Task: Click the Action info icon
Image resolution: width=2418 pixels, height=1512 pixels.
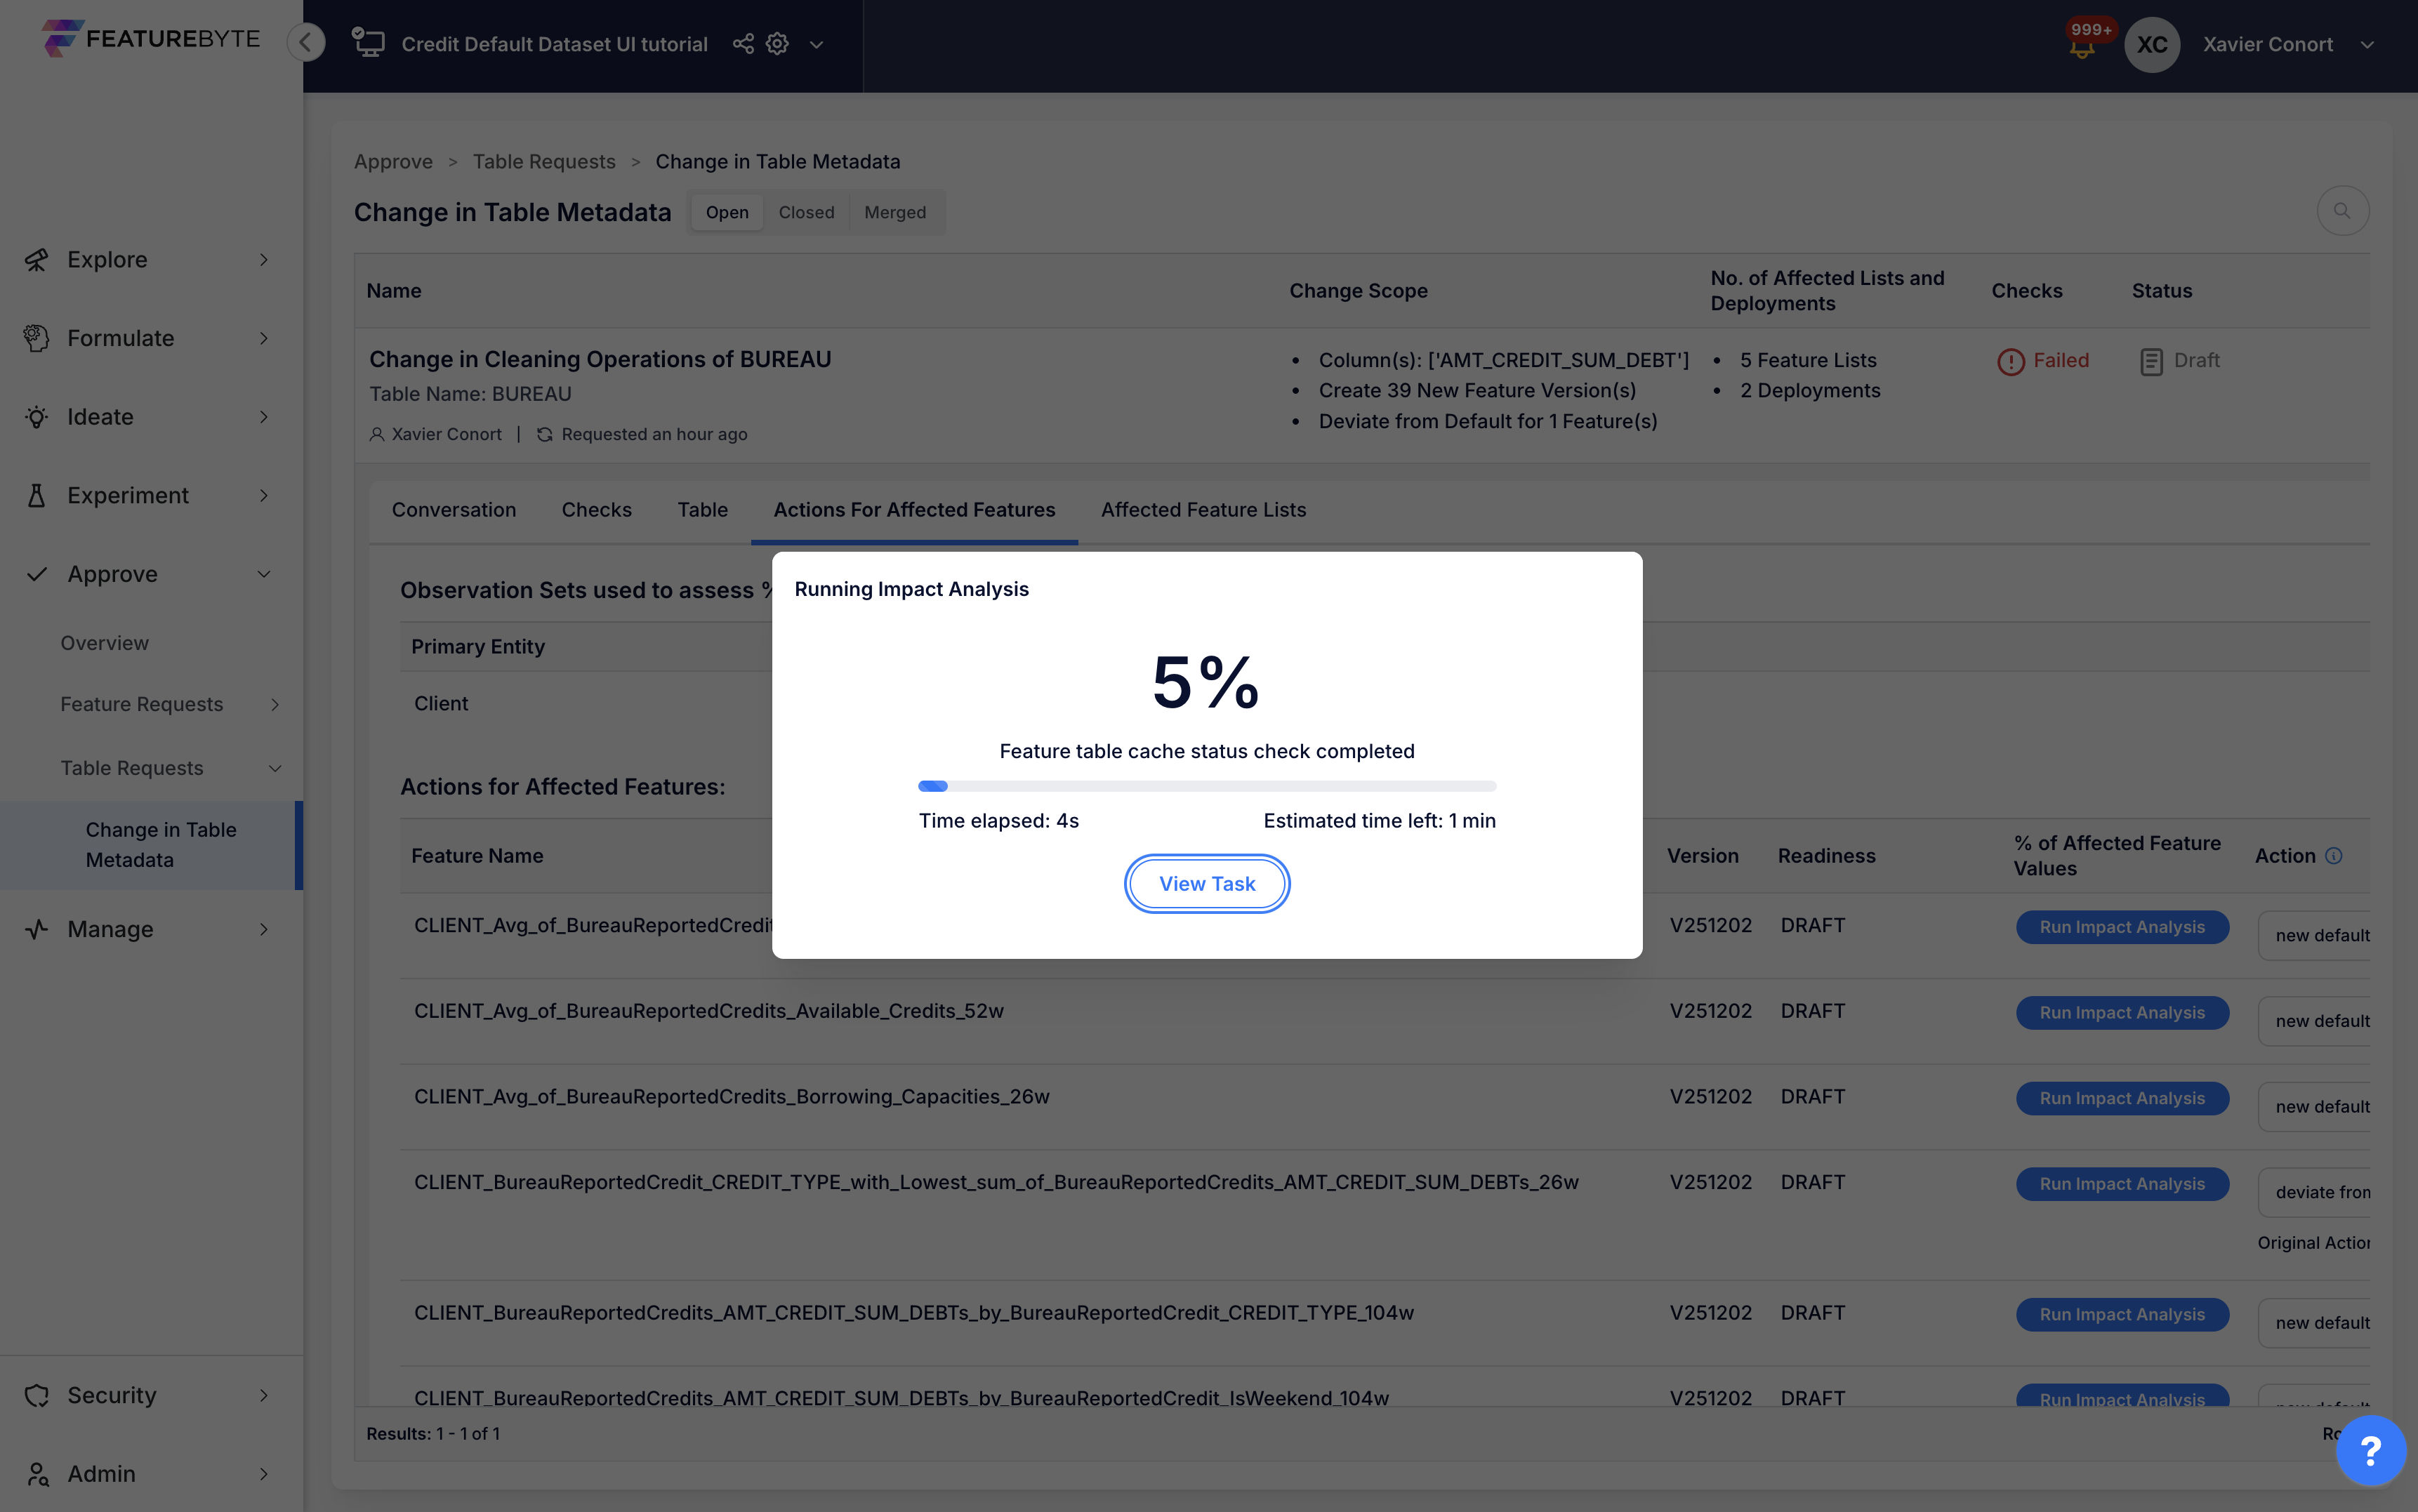Action: coord(2334,856)
